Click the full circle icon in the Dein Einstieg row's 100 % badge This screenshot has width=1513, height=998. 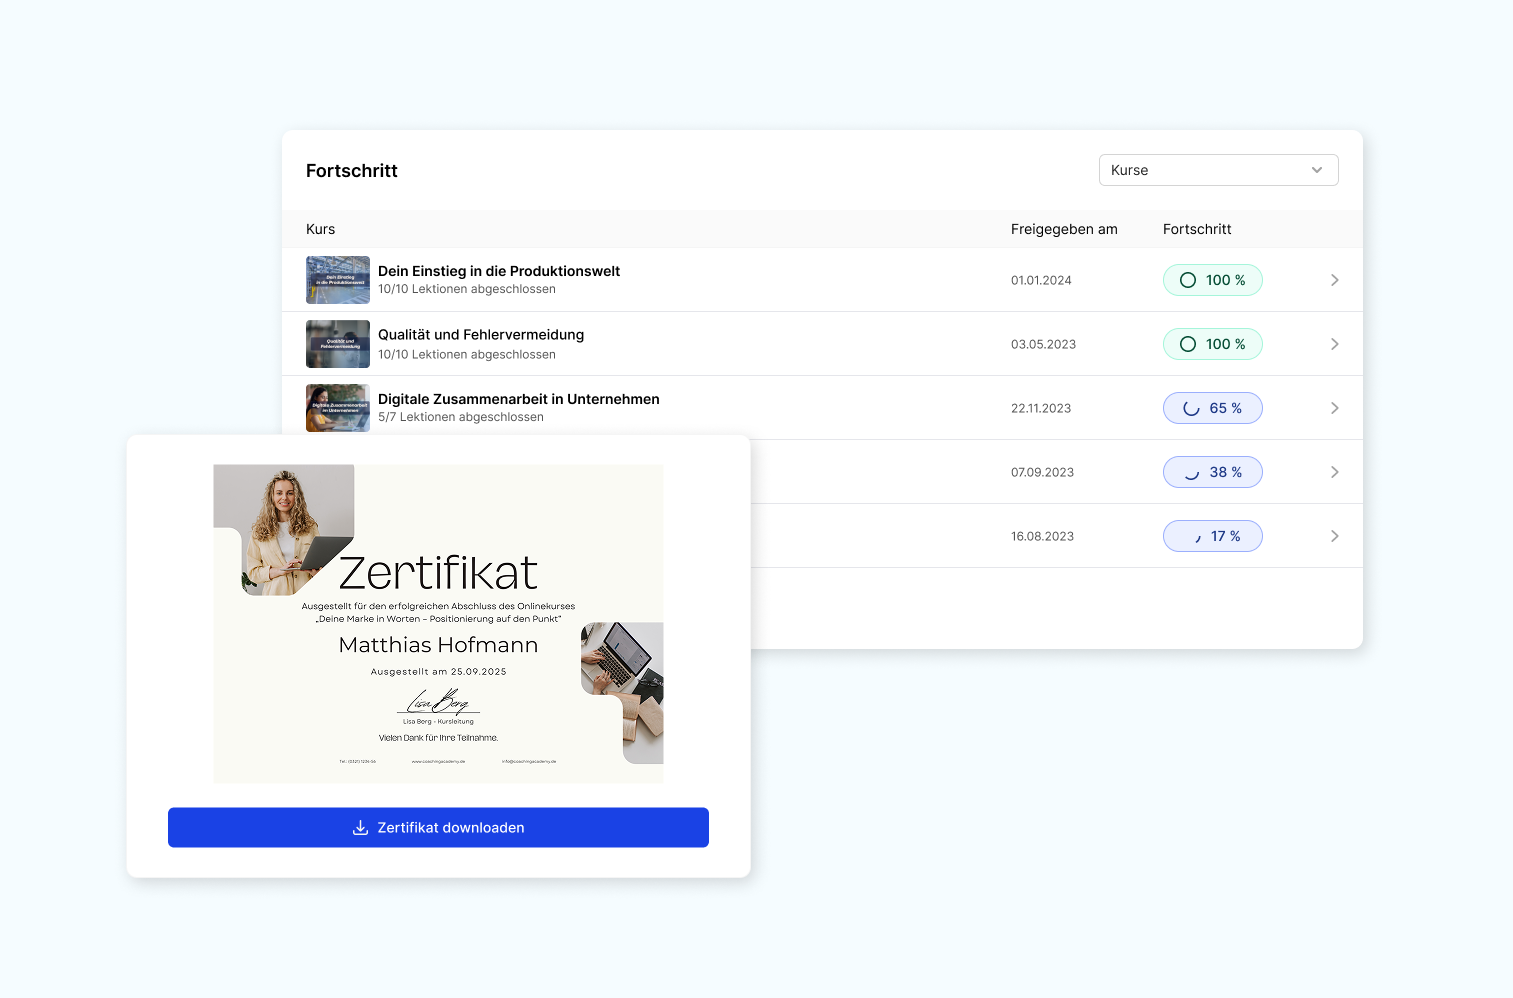point(1188,280)
